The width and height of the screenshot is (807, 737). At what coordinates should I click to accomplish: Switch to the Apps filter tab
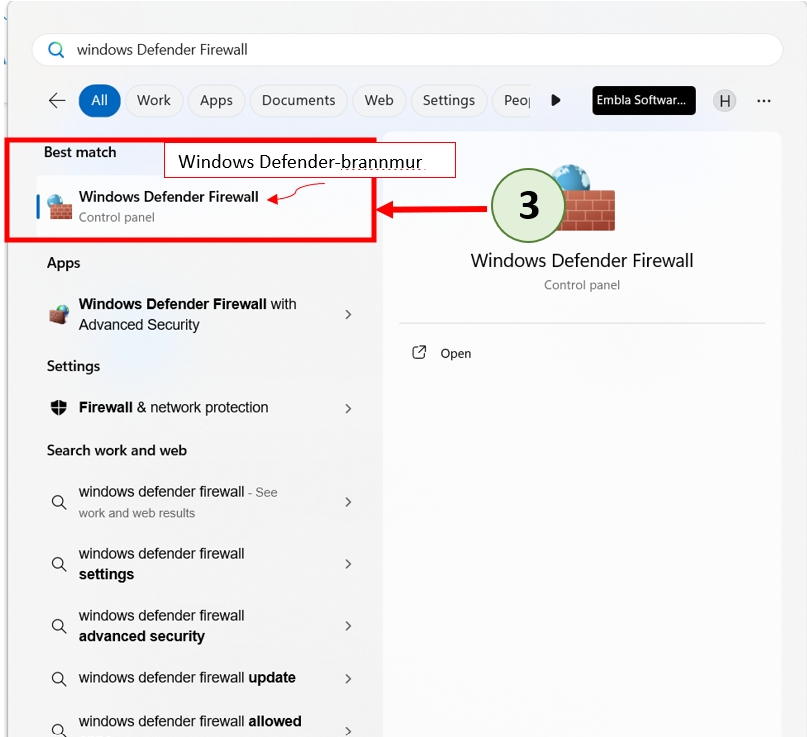pos(216,100)
